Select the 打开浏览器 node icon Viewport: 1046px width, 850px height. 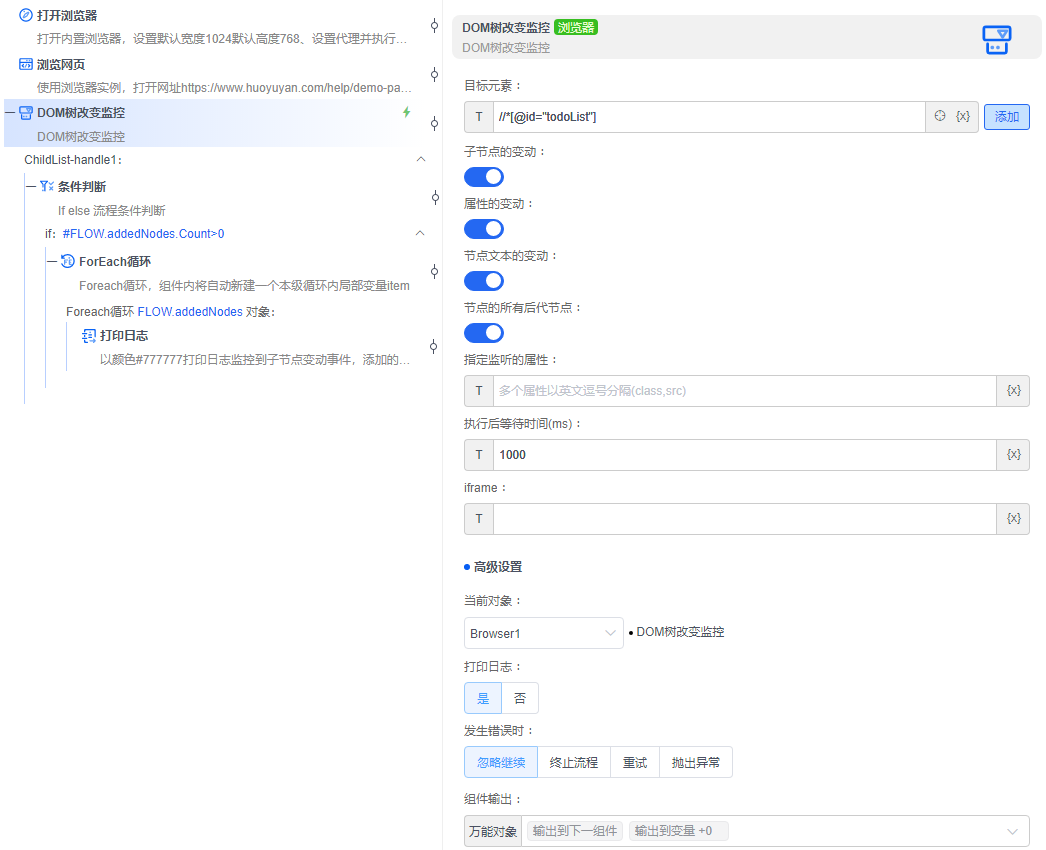26,14
